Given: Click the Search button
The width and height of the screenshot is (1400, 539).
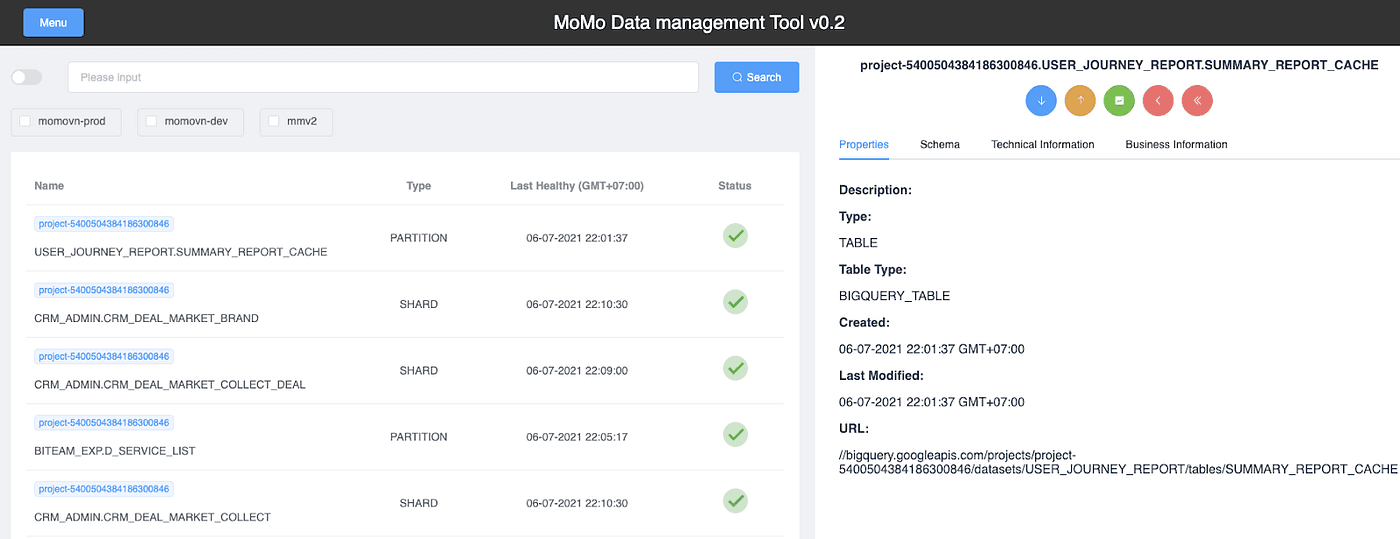Looking at the screenshot, I should (756, 77).
